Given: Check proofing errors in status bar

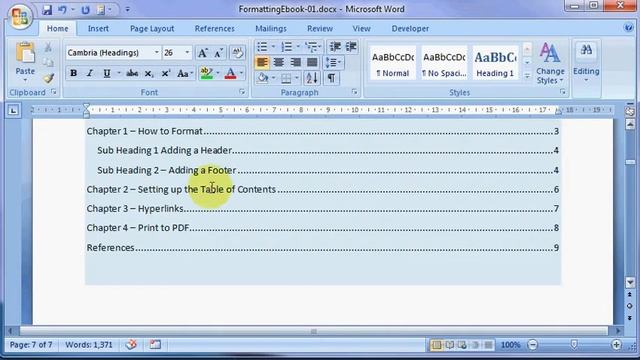Looking at the screenshot, I should point(131,345).
